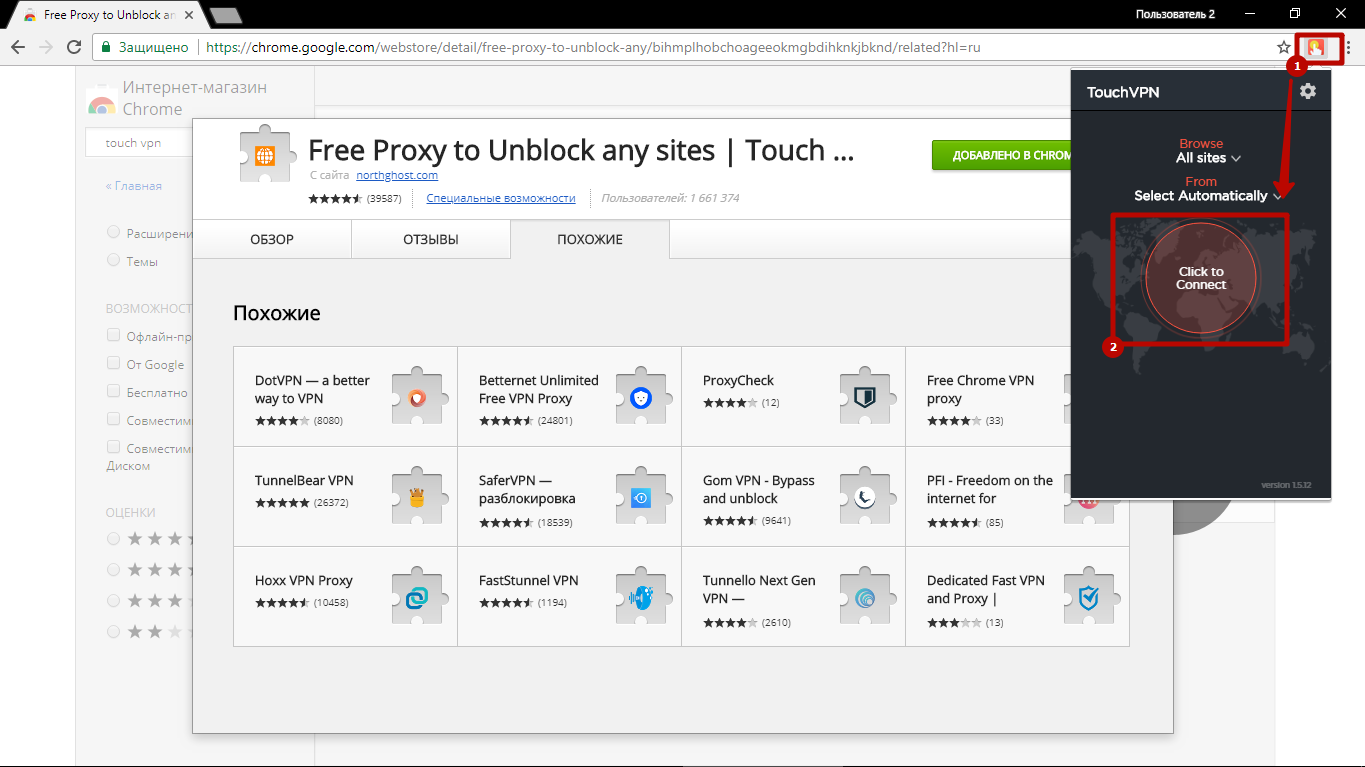
Task: Select the Темы radio button
Action: (x=113, y=260)
